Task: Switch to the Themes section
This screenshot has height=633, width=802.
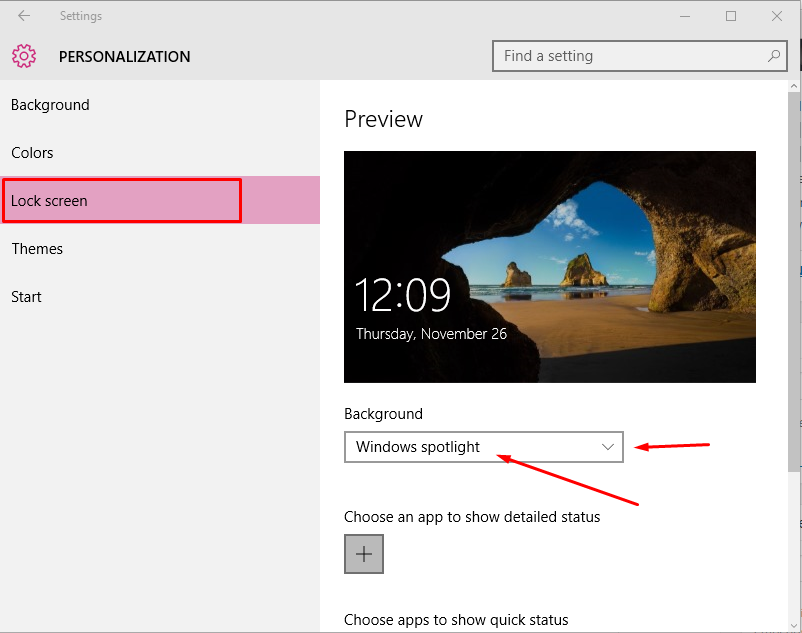Action: pos(37,248)
